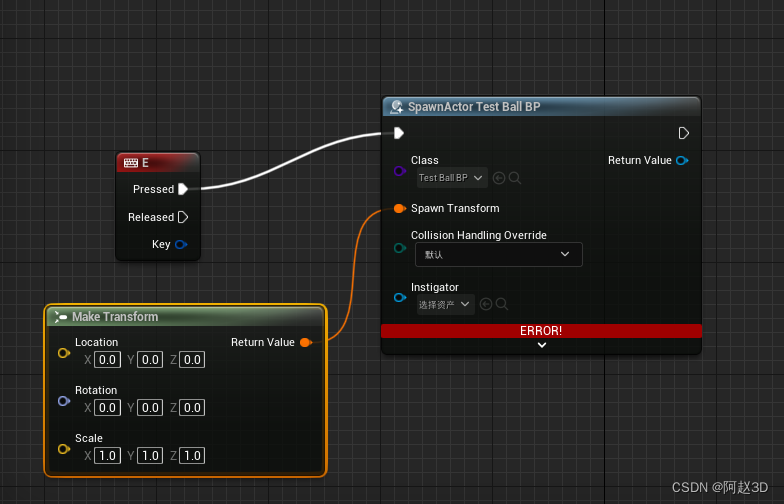Click the use selected arrow beside Instigator
Screen dimensions: 784x504
click(486, 304)
